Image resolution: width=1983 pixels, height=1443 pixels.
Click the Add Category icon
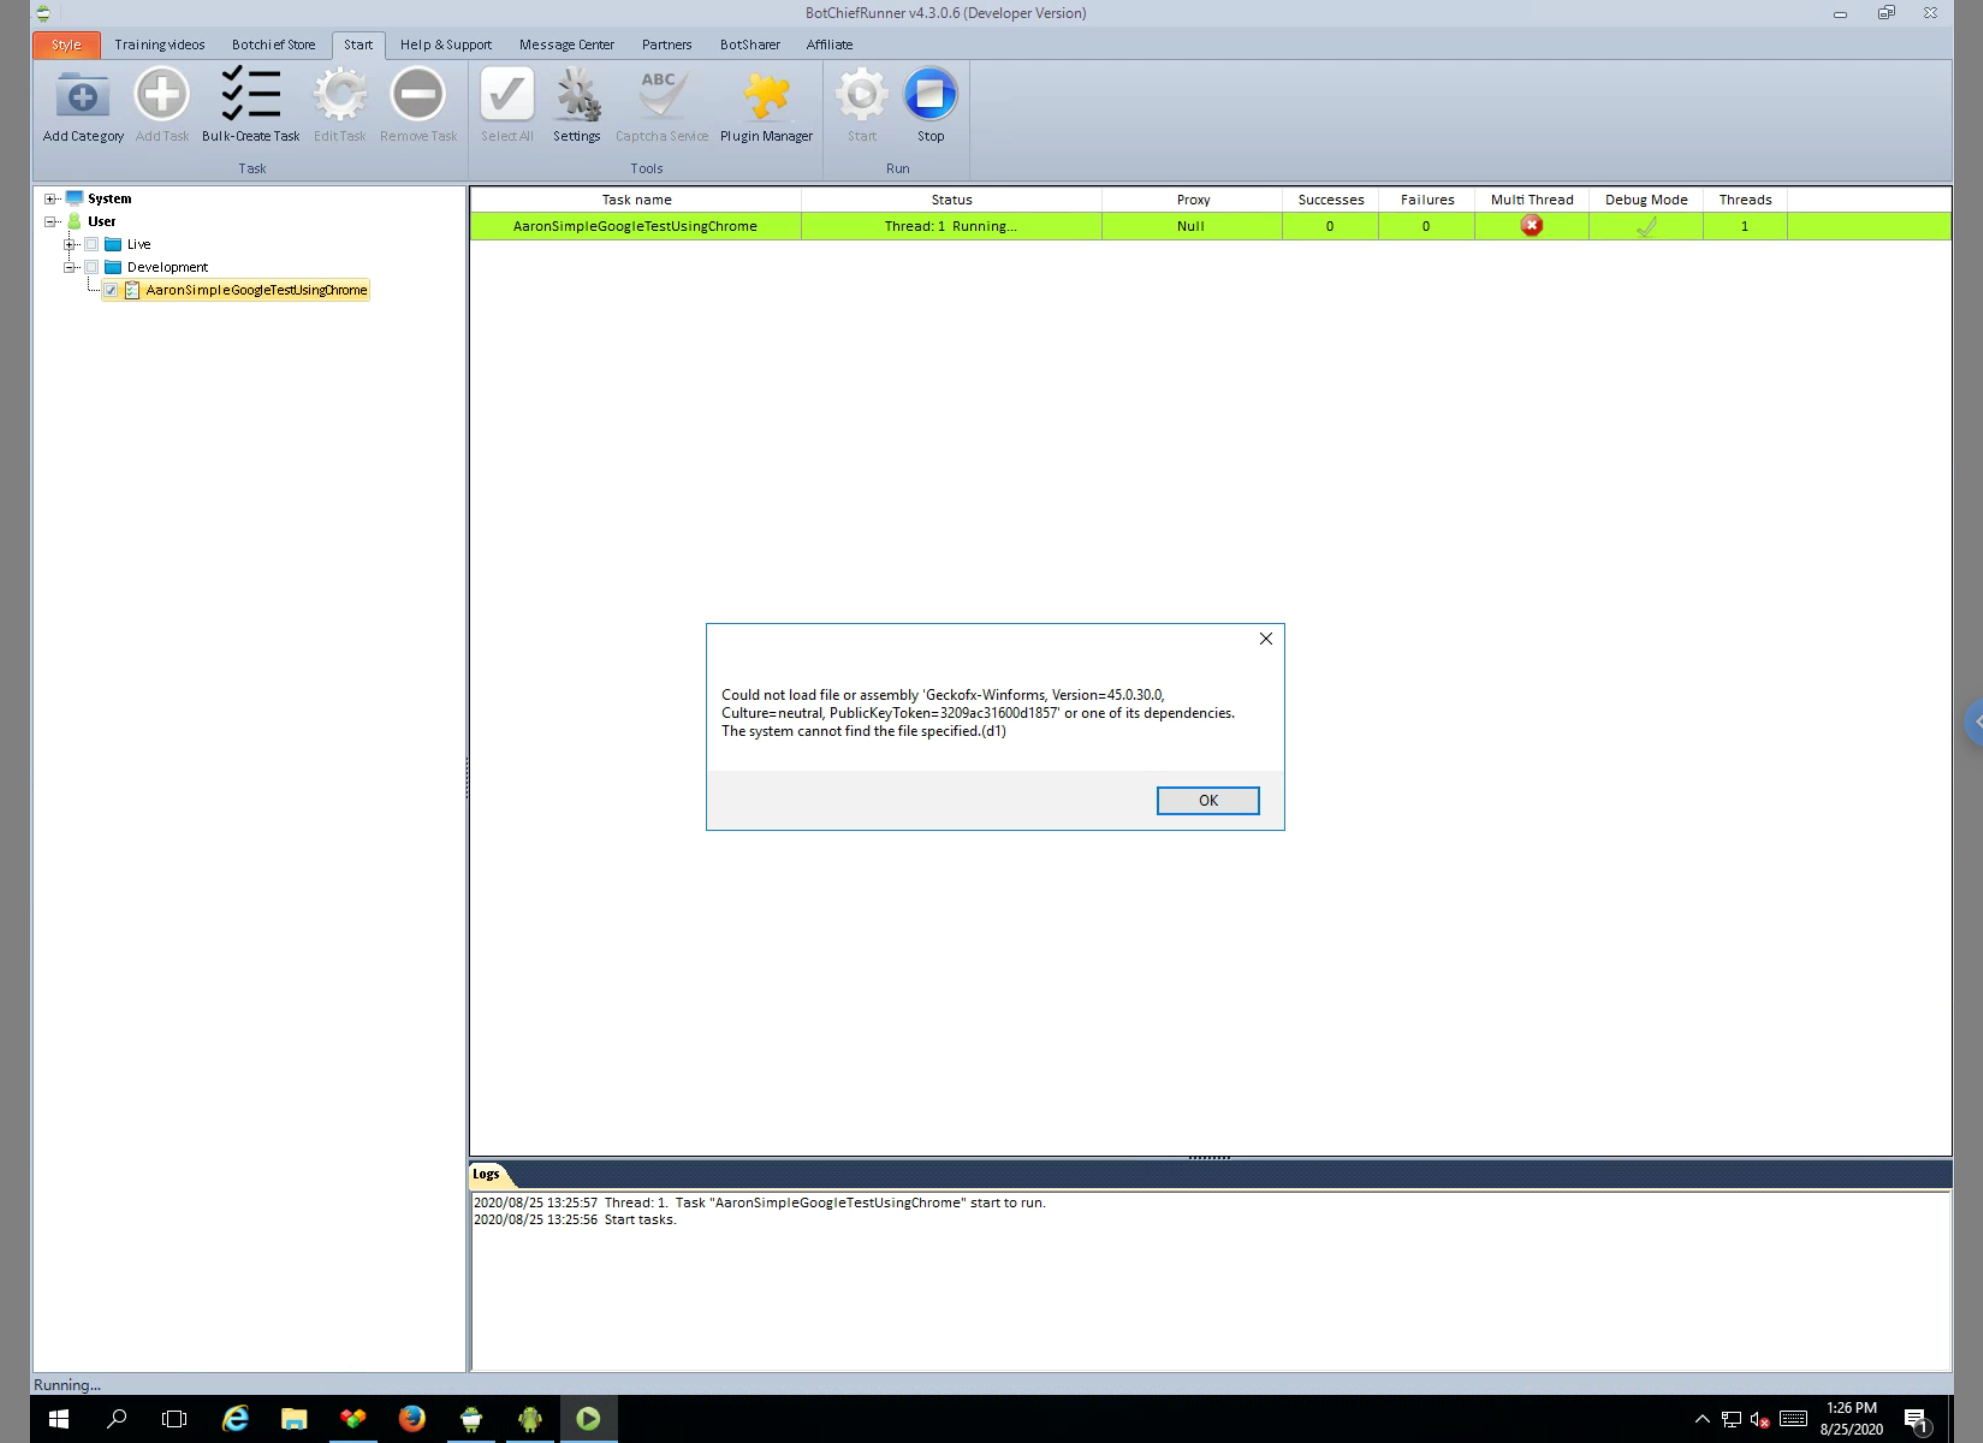coord(82,96)
